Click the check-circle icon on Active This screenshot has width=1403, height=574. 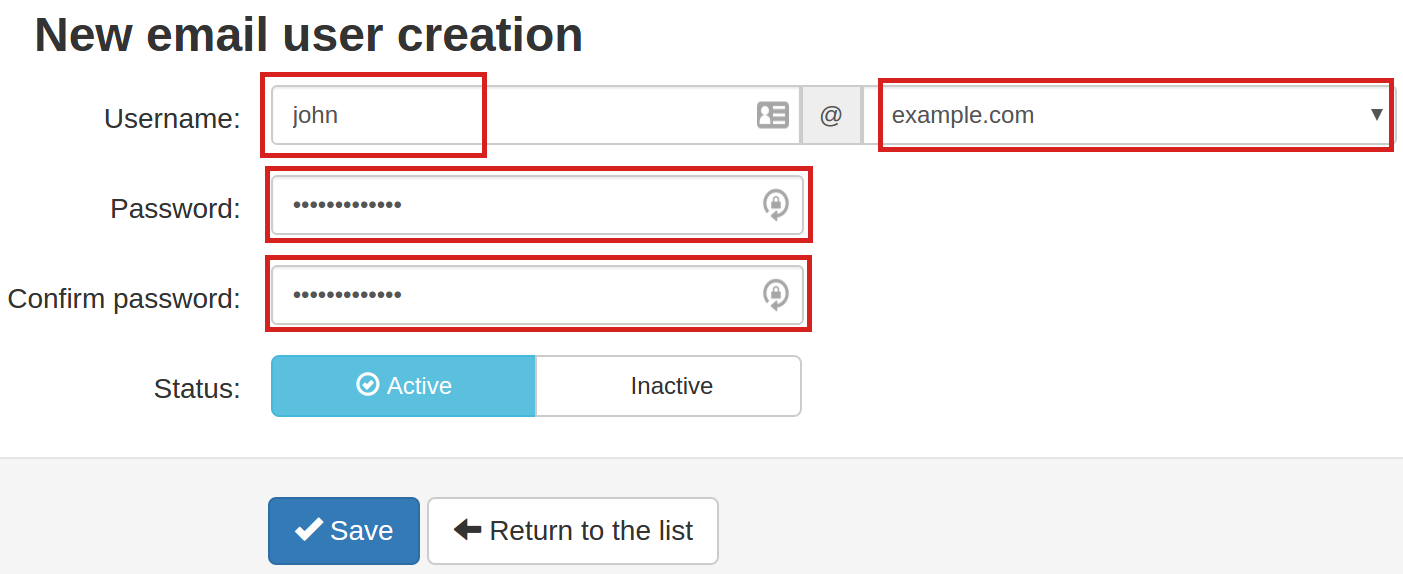point(368,385)
